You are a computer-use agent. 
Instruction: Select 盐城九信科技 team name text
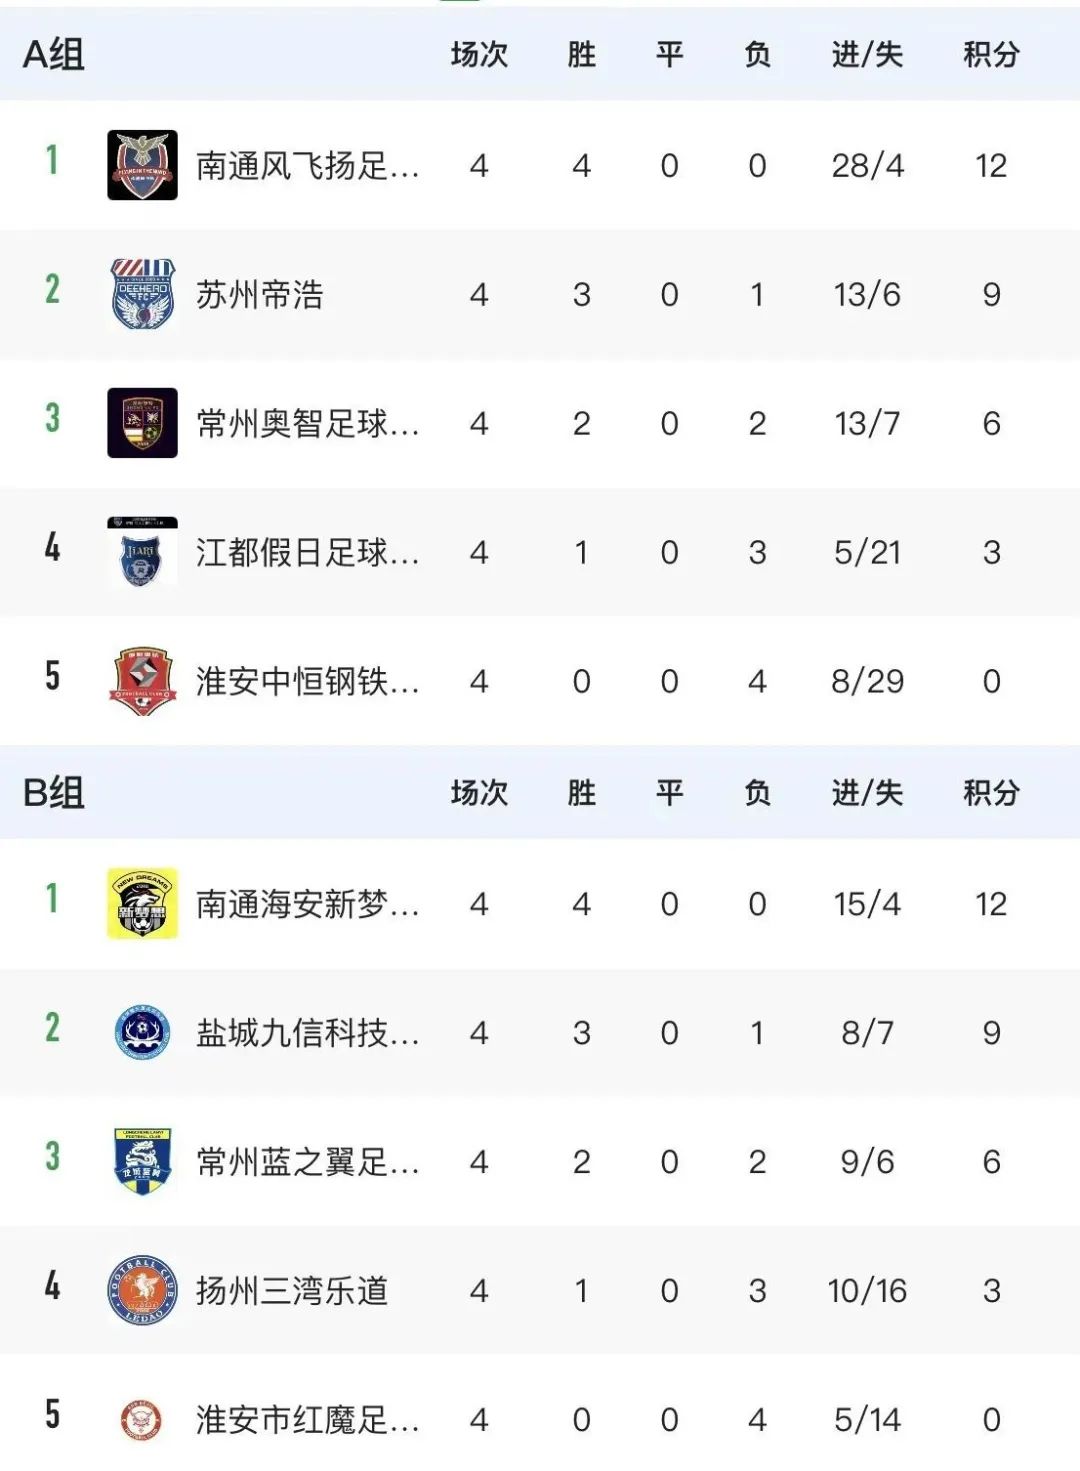point(307,1033)
